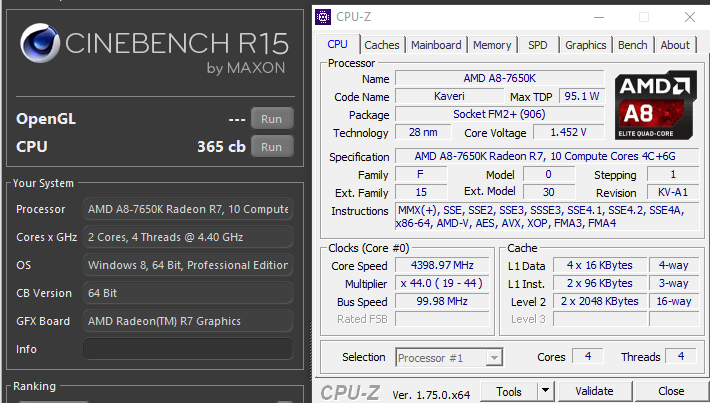710x403 pixels.
Task: Run the OpenGL benchmark
Action: tap(271, 118)
